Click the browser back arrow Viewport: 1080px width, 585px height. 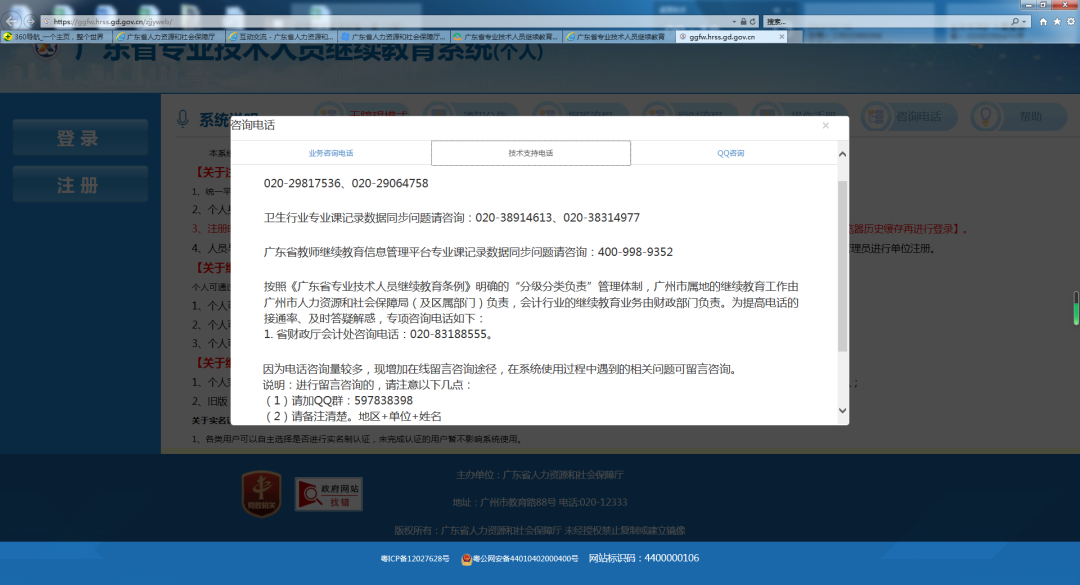(12, 21)
